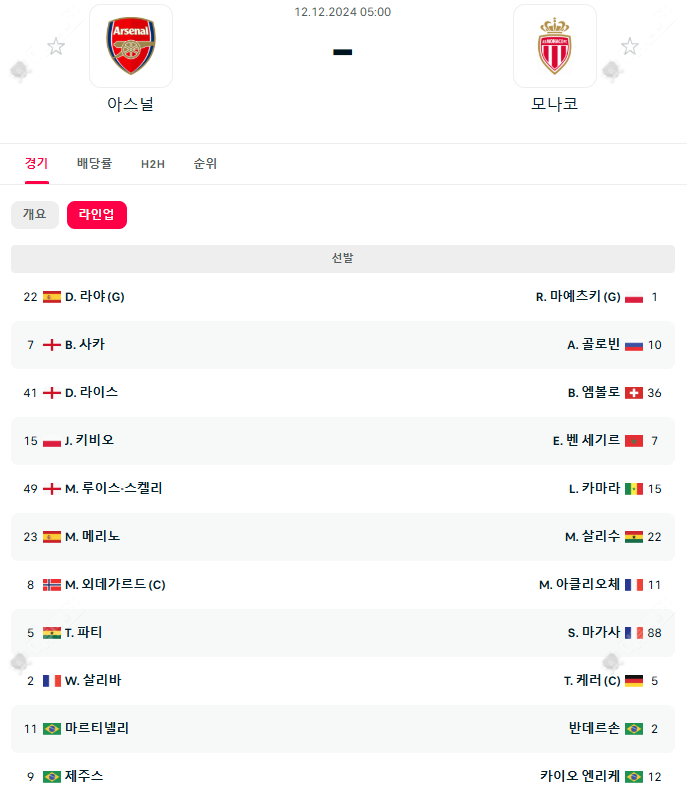Select the 라인업 button
687x794 pixels.
tap(97, 215)
